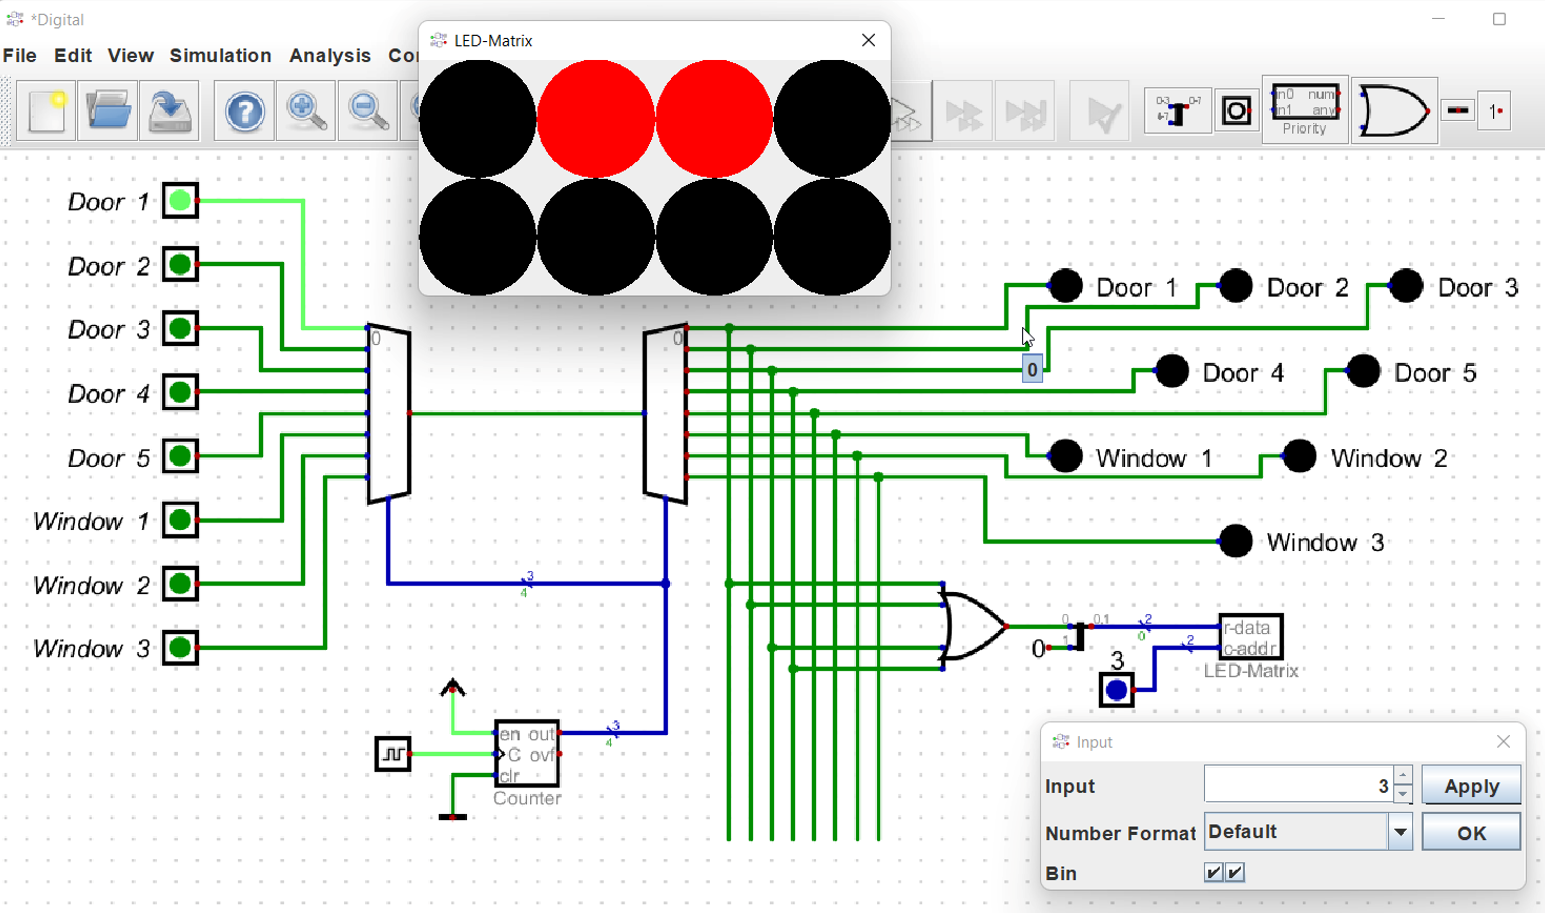Open an existing circuit
The width and height of the screenshot is (1545, 913).
click(x=107, y=110)
